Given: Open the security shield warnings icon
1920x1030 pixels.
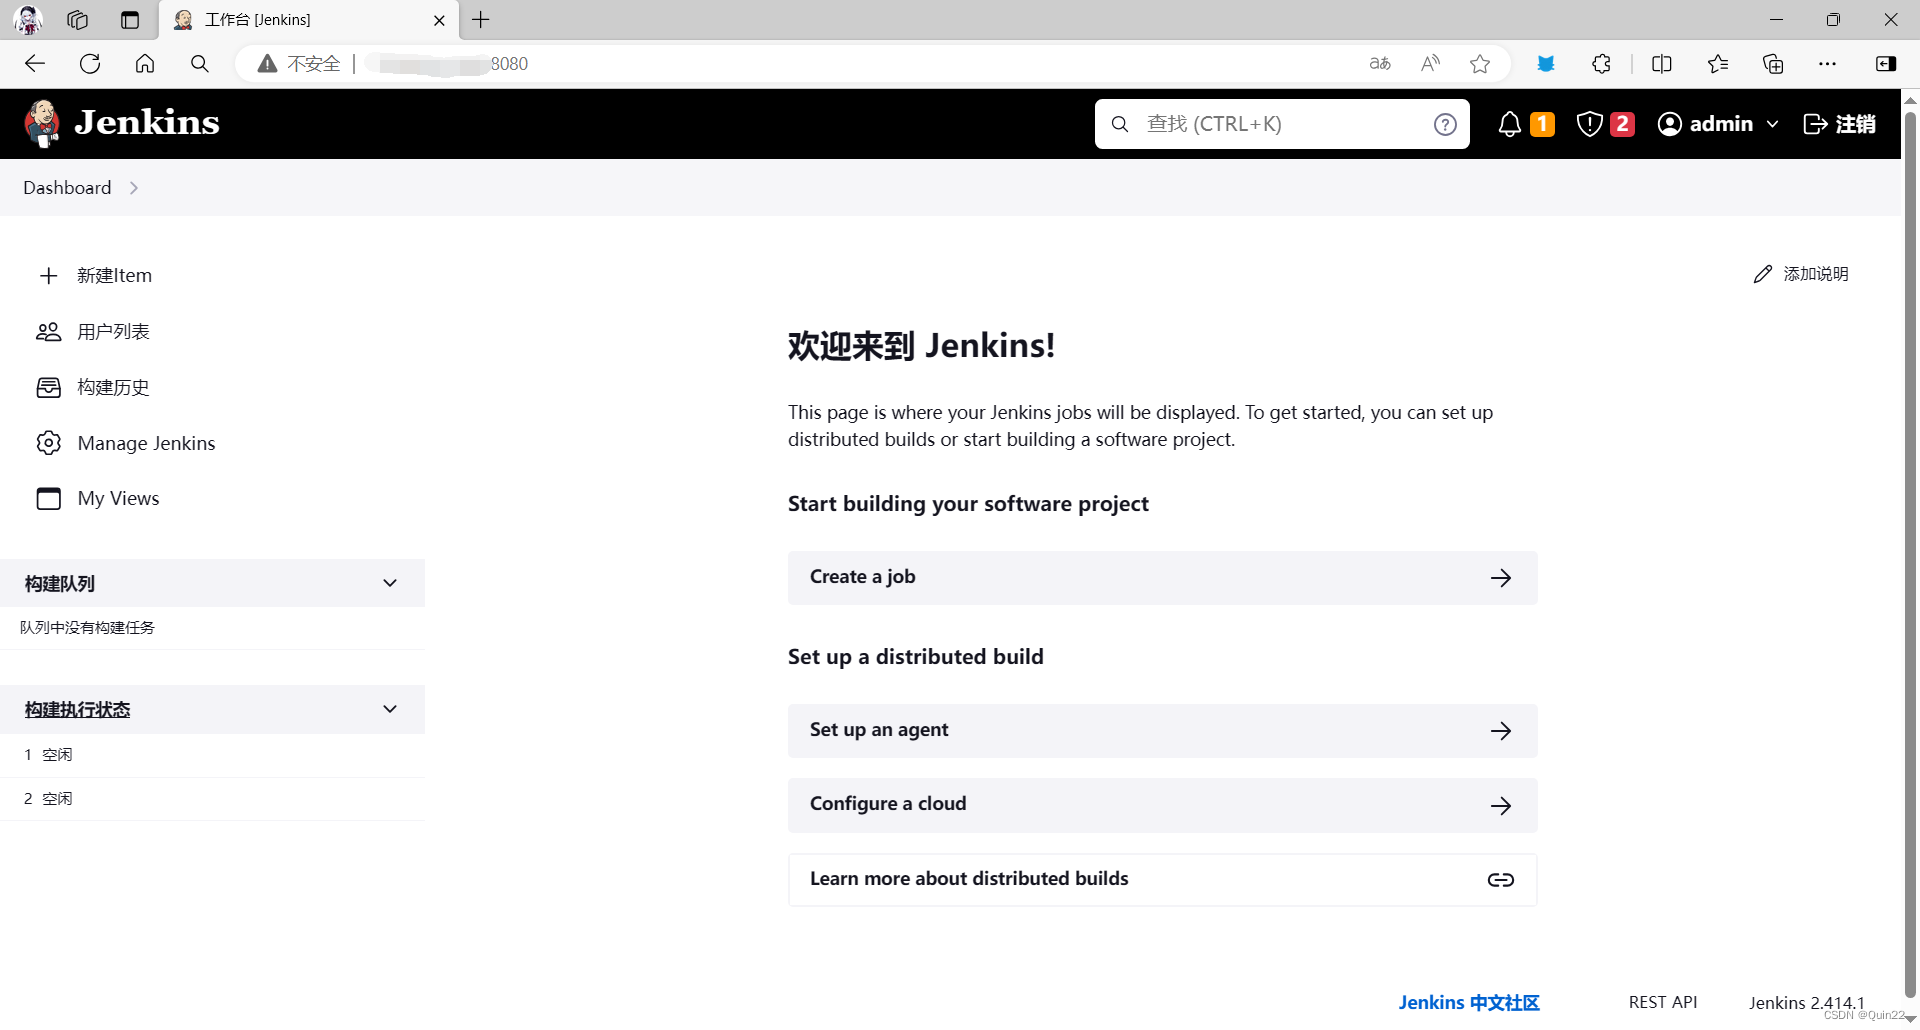Looking at the screenshot, I should point(1589,124).
